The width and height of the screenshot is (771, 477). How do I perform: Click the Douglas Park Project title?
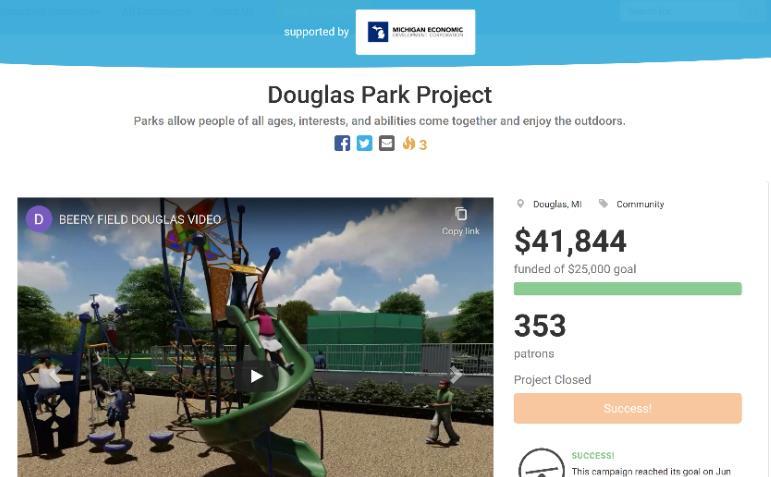[380, 95]
